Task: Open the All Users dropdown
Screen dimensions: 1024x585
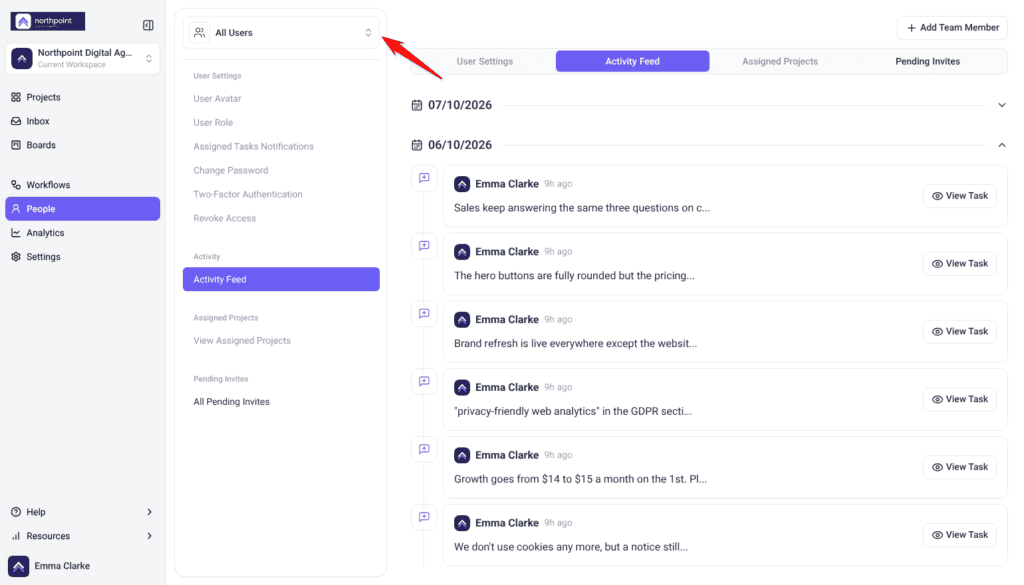Action: [281, 33]
